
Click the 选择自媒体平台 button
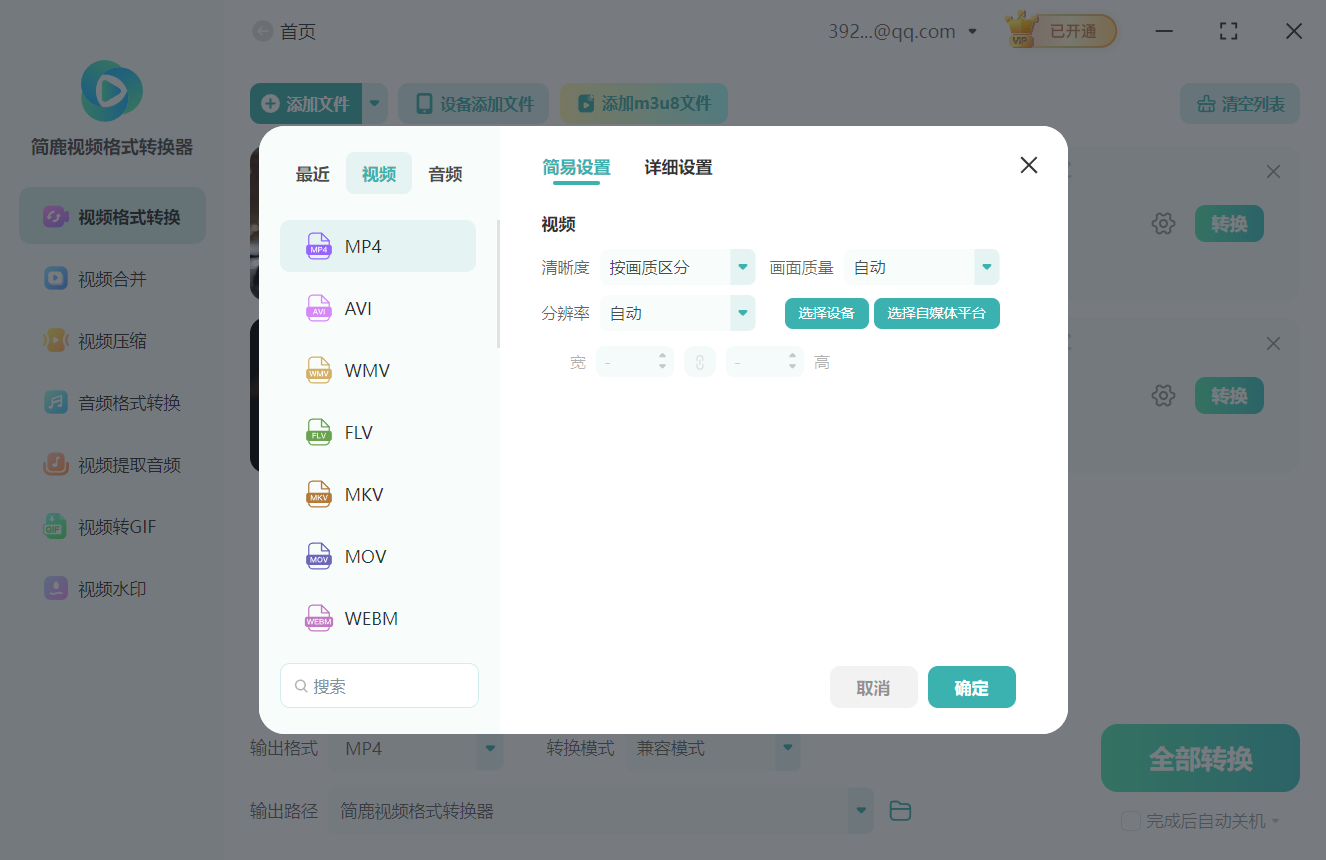[936, 313]
